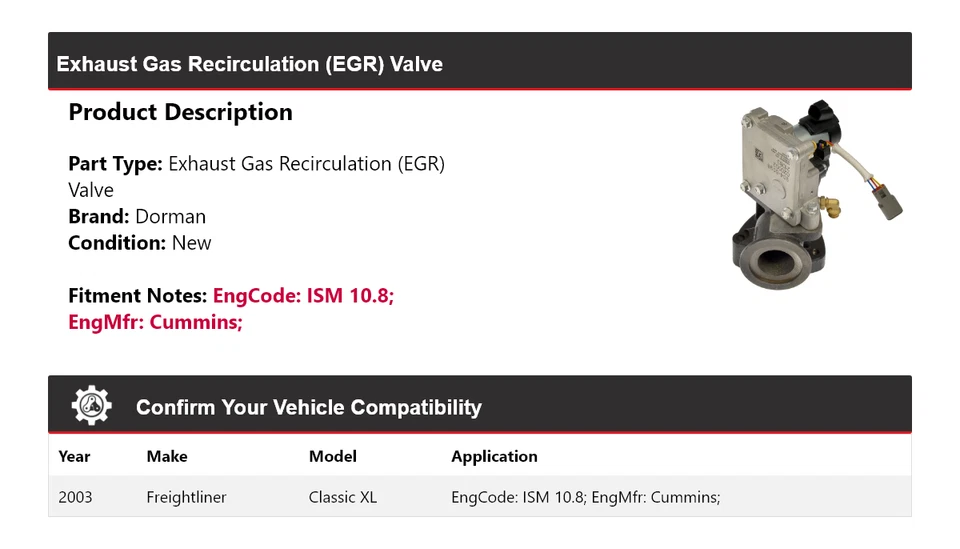960x549 pixels.
Task: Click the Application column header
Action: coord(494,456)
